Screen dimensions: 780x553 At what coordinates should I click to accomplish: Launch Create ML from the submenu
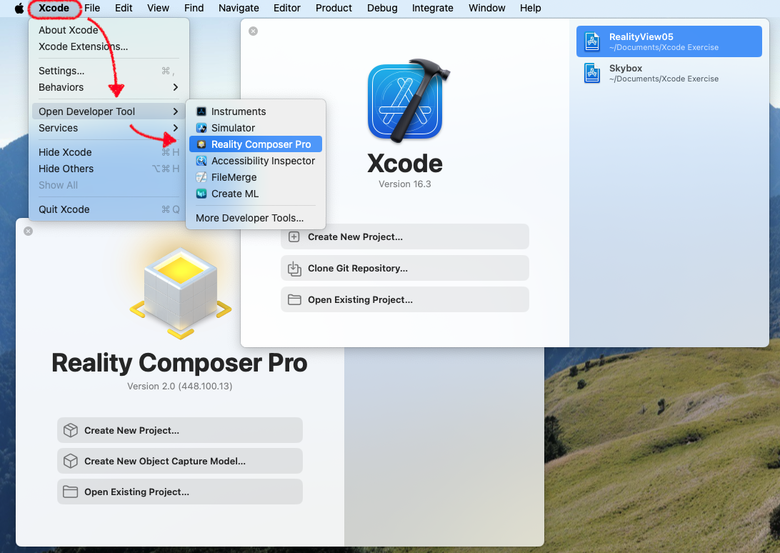pos(256,193)
